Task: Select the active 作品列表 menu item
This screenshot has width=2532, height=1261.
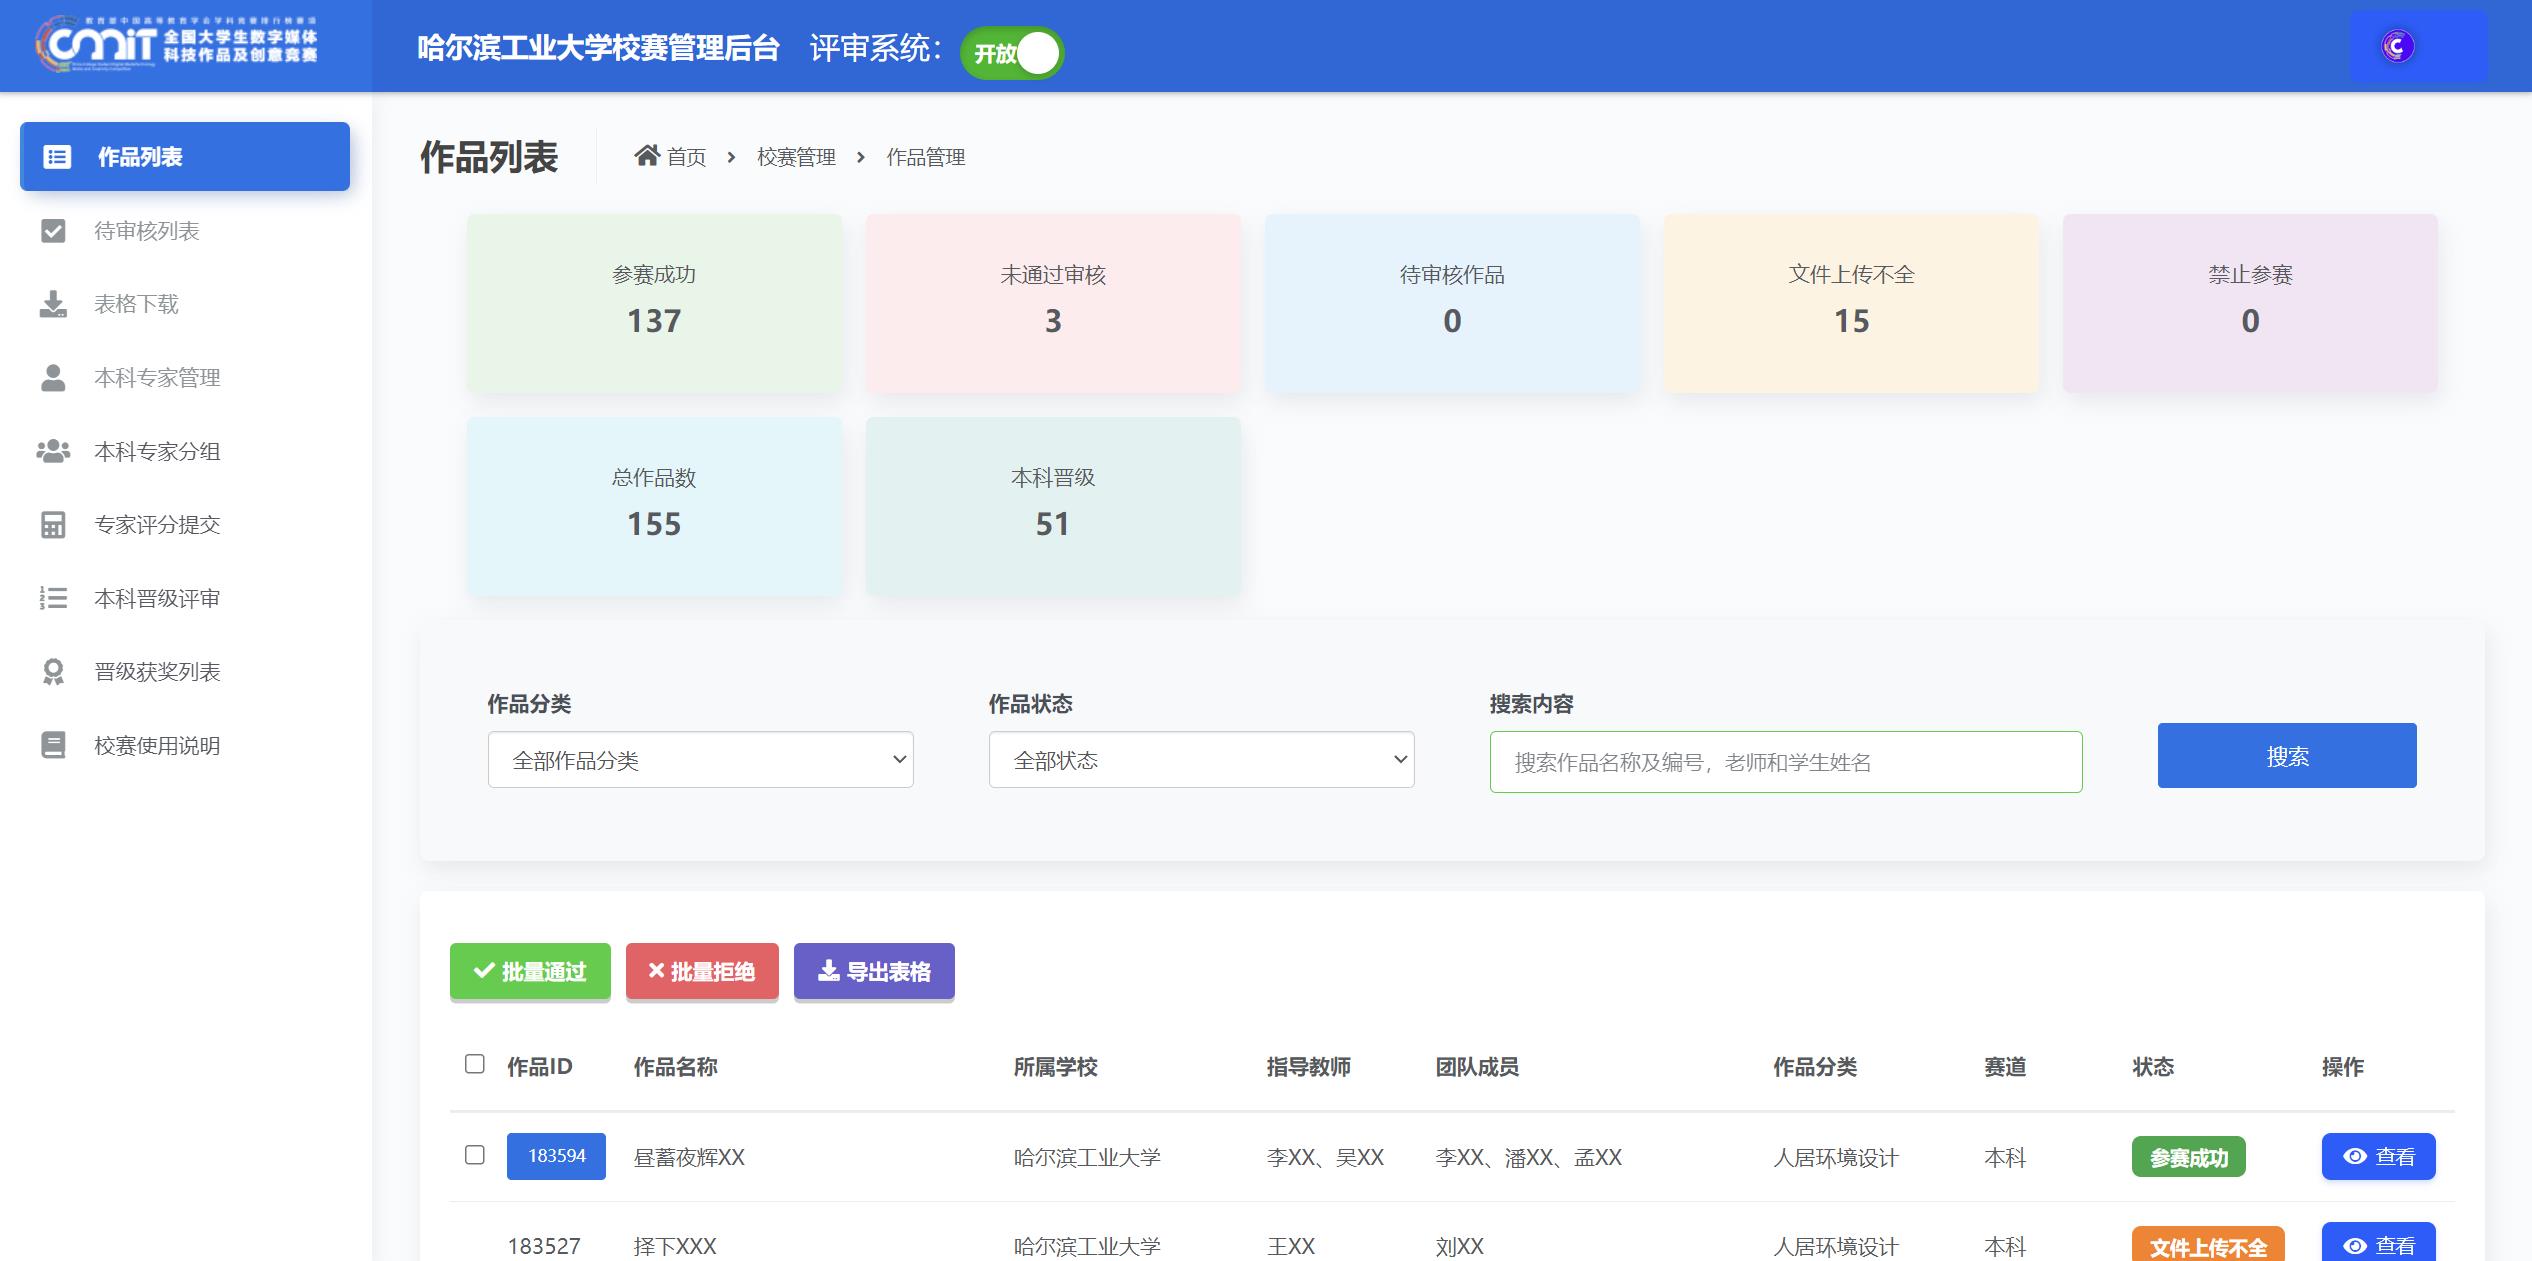Action: (185, 156)
